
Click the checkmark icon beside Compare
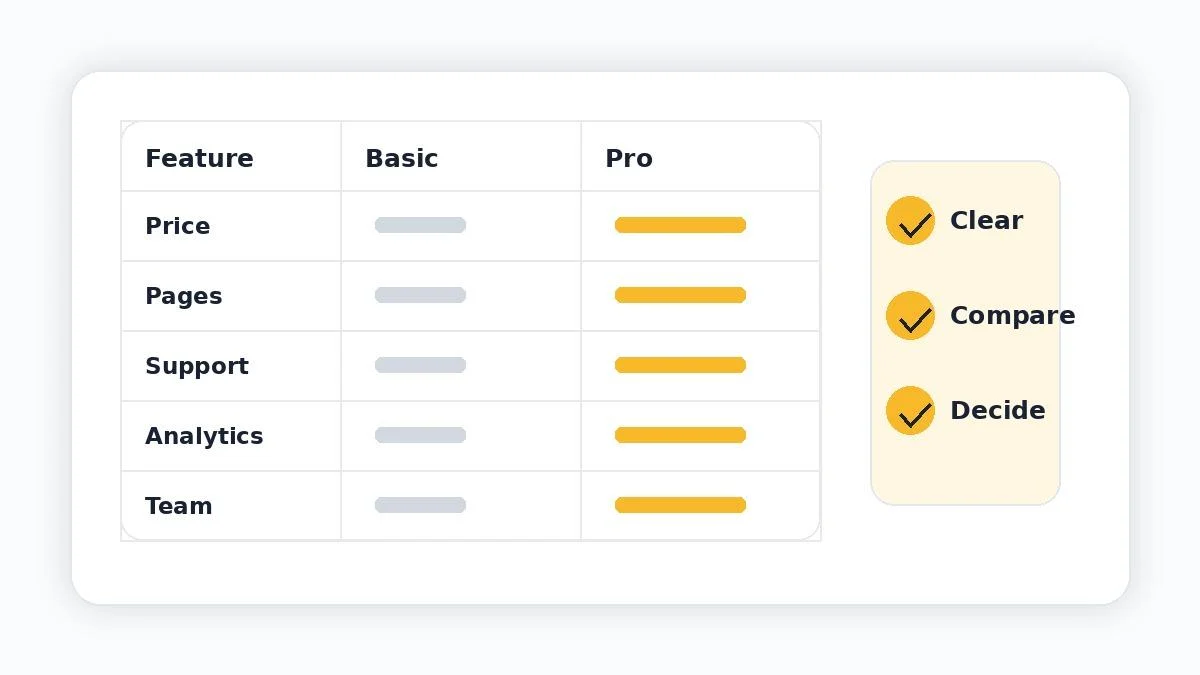click(910, 316)
